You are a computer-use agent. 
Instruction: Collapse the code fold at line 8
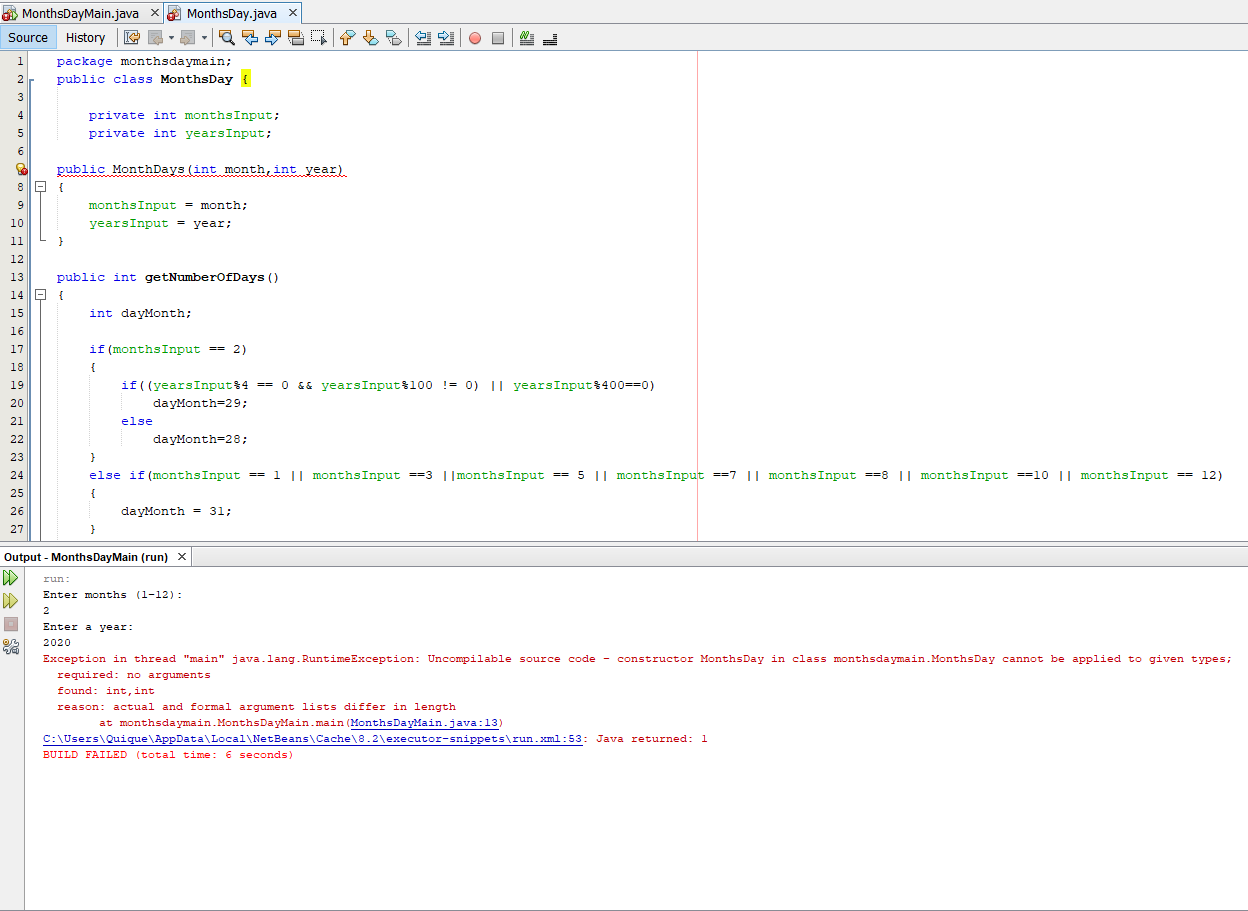[x=41, y=187]
